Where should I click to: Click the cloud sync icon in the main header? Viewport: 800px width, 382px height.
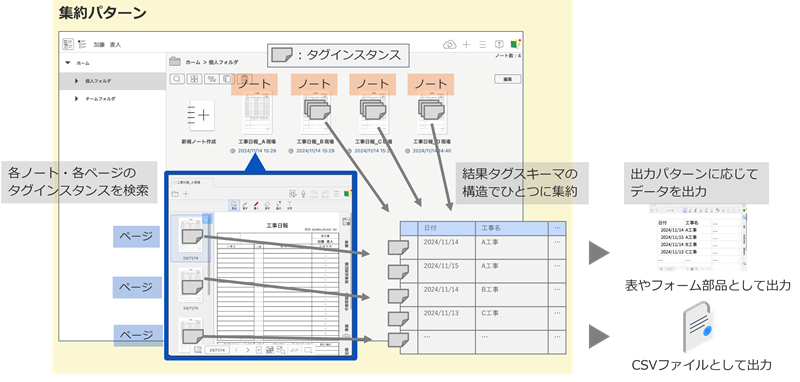pos(449,45)
